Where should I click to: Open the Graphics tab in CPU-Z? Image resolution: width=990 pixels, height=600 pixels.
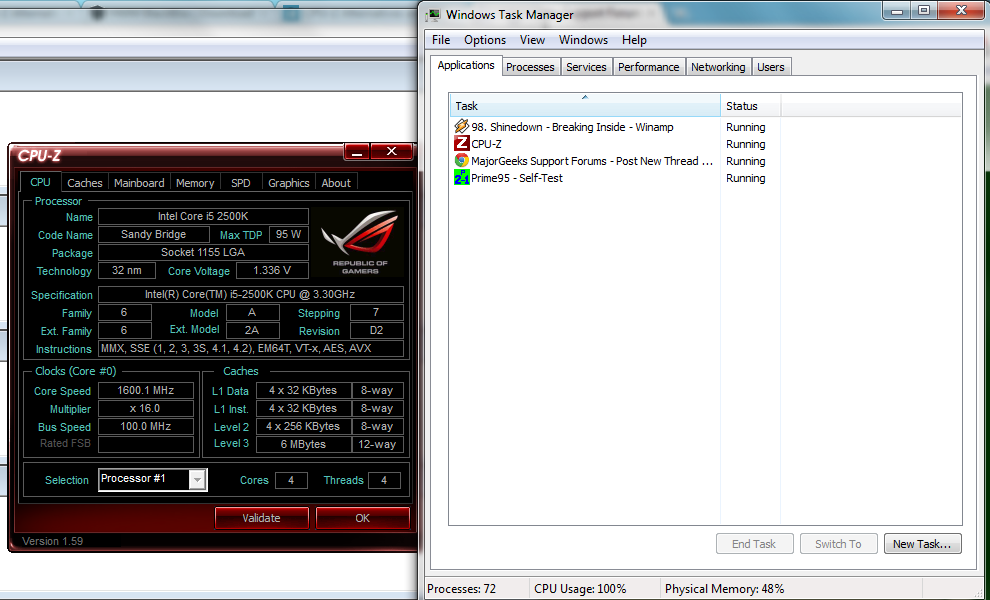coord(289,183)
